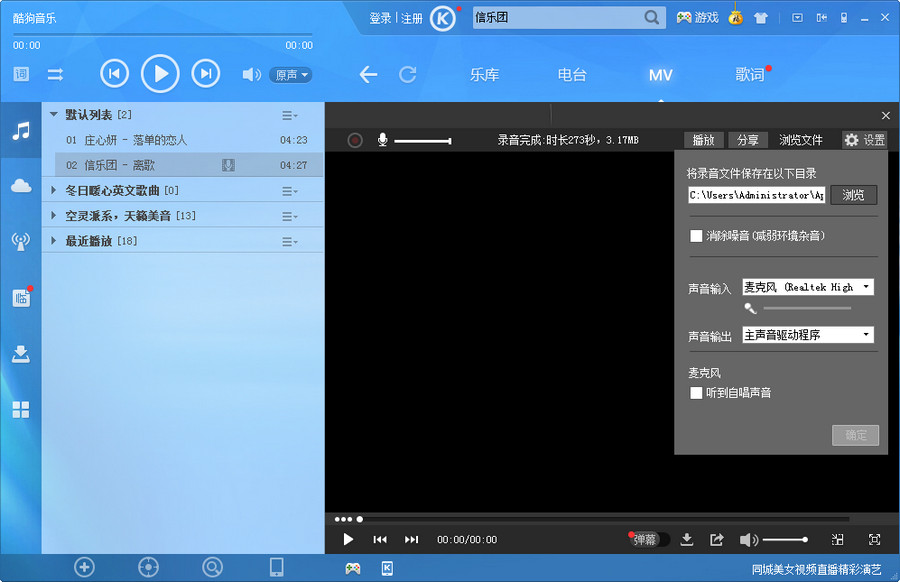Image resolution: width=900 pixels, height=582 pixels.
Task: Switch to the MV tab
Action: 660,75
